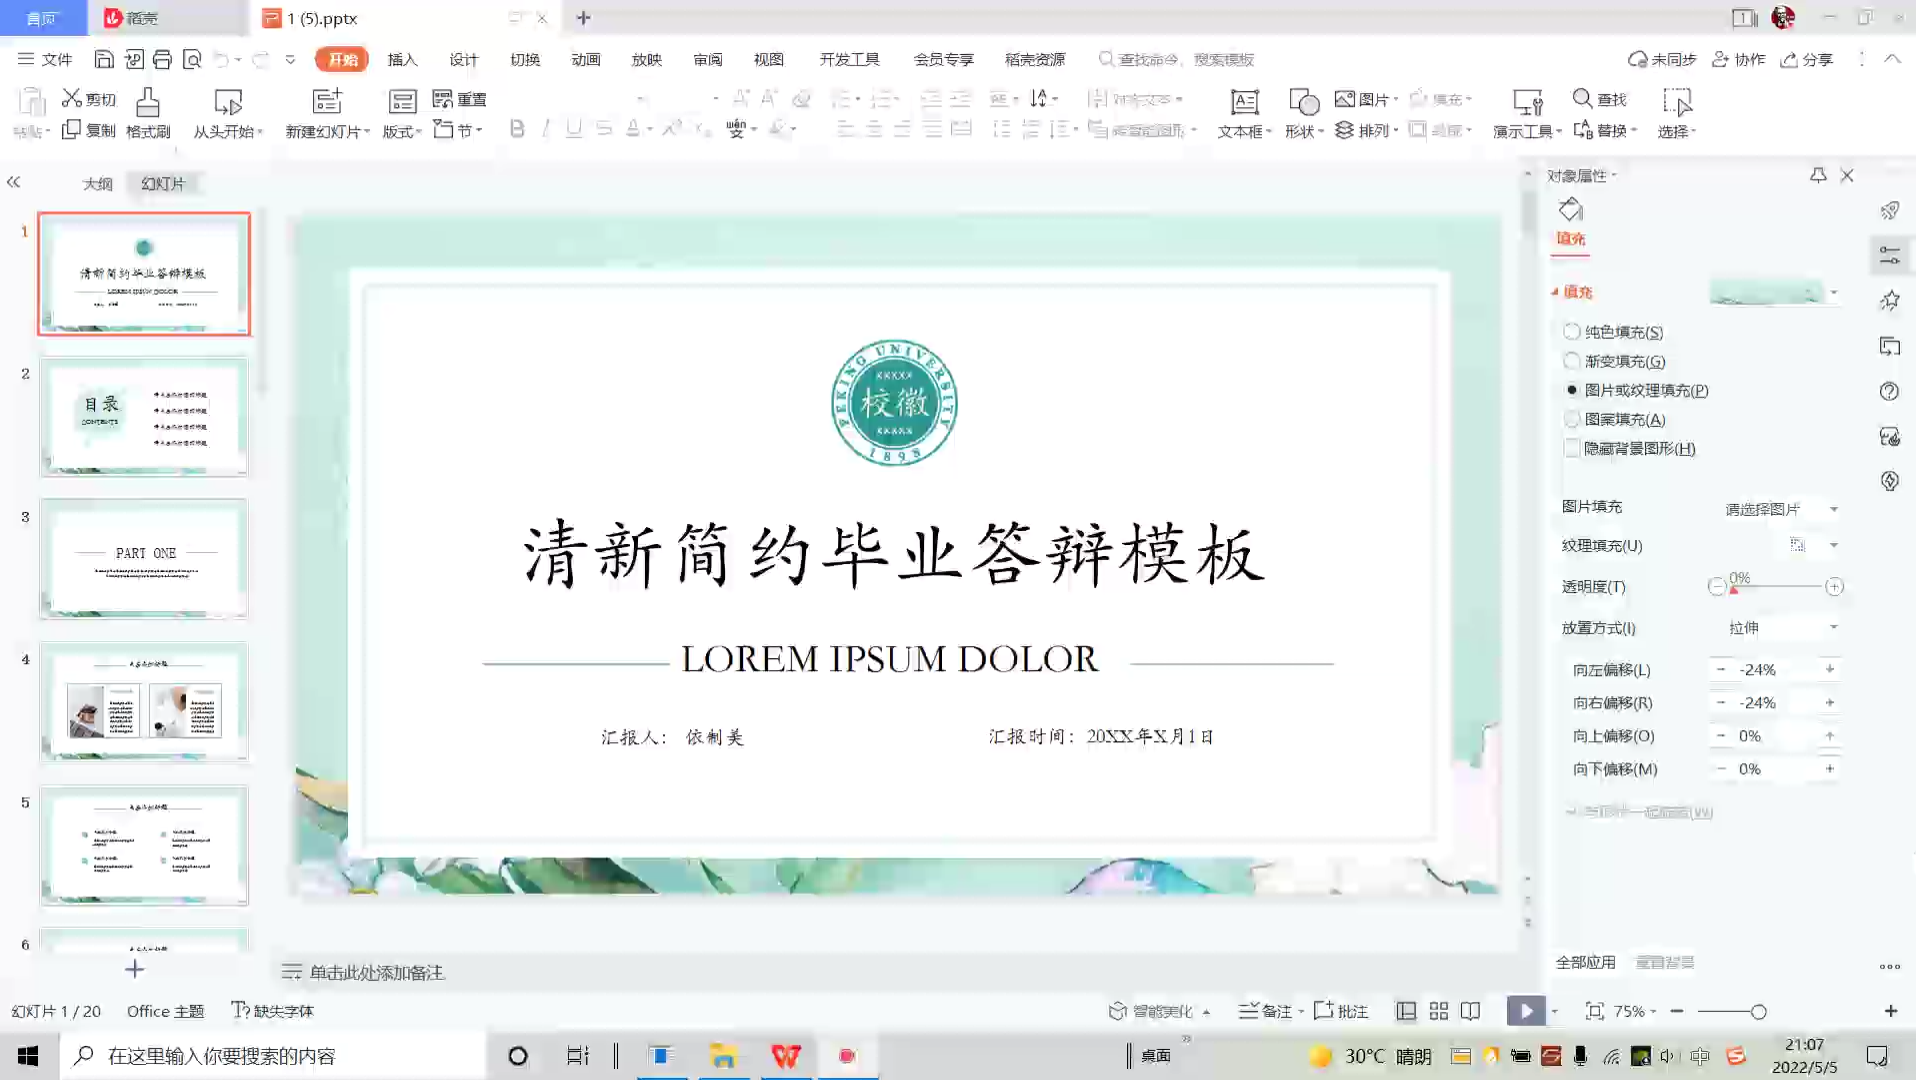Apply bold formatting with the B icon
1916x1080 pixels.
516,129
